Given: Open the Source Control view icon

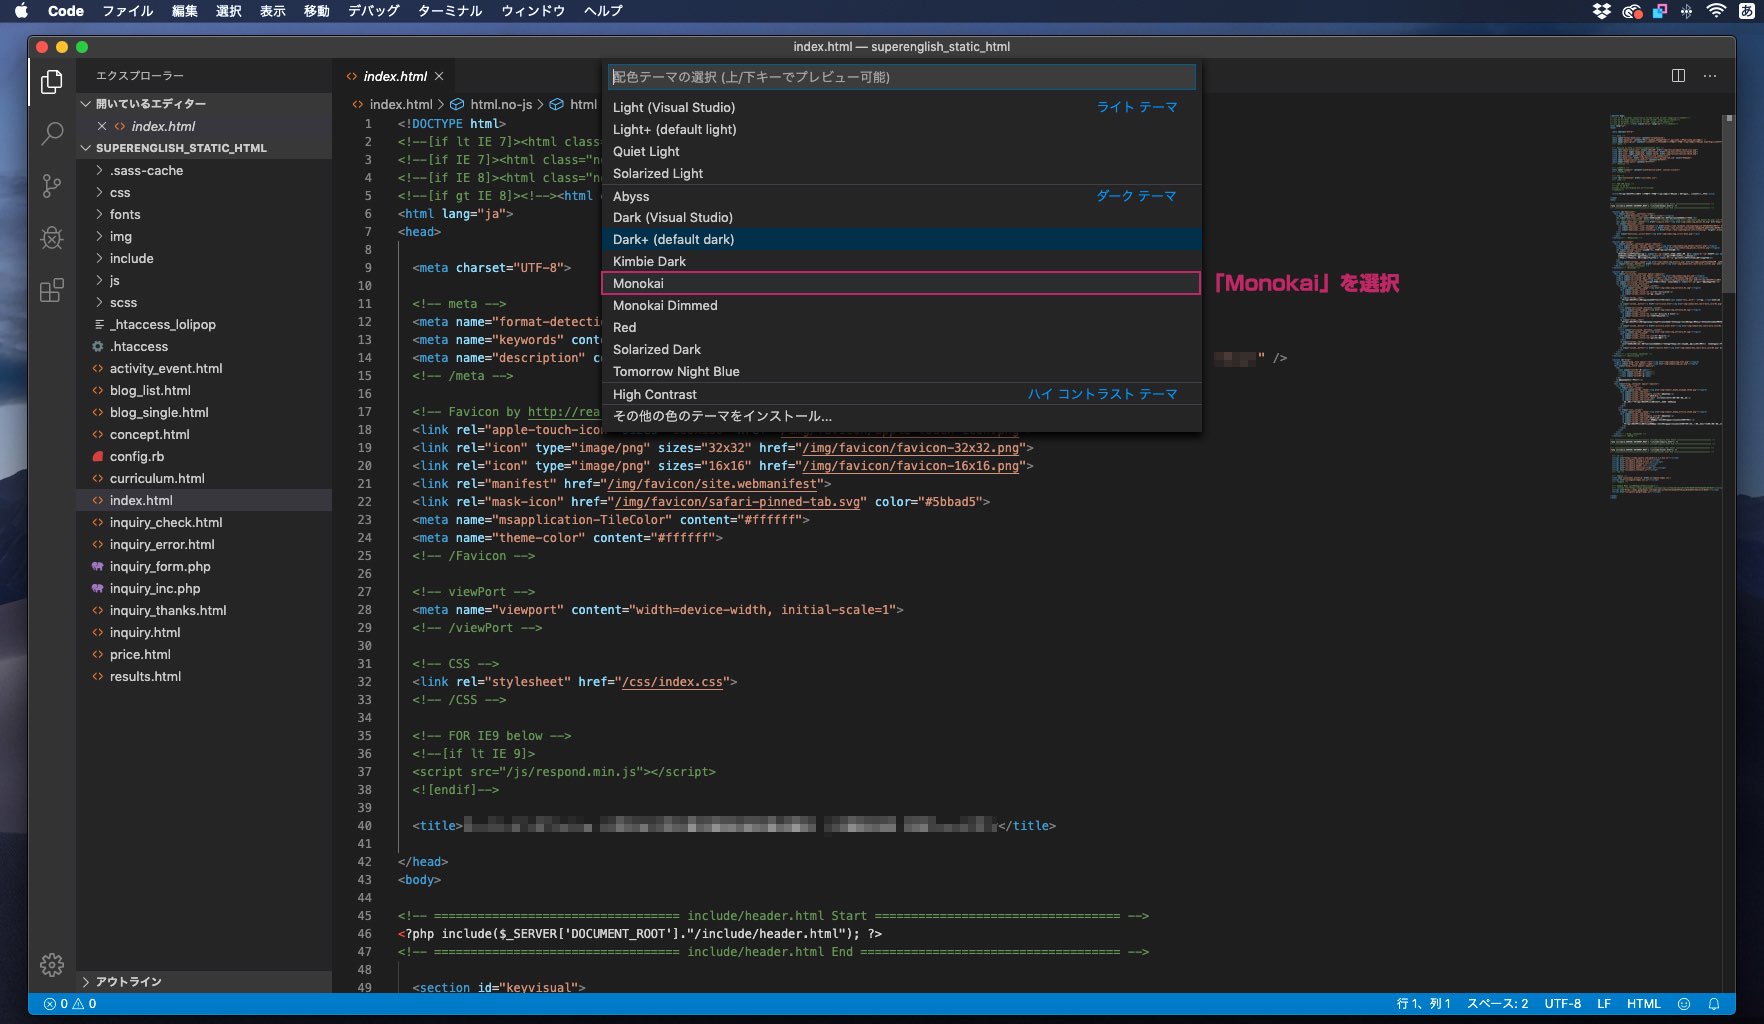Looking at the screenshot, I should pos(52,186).
